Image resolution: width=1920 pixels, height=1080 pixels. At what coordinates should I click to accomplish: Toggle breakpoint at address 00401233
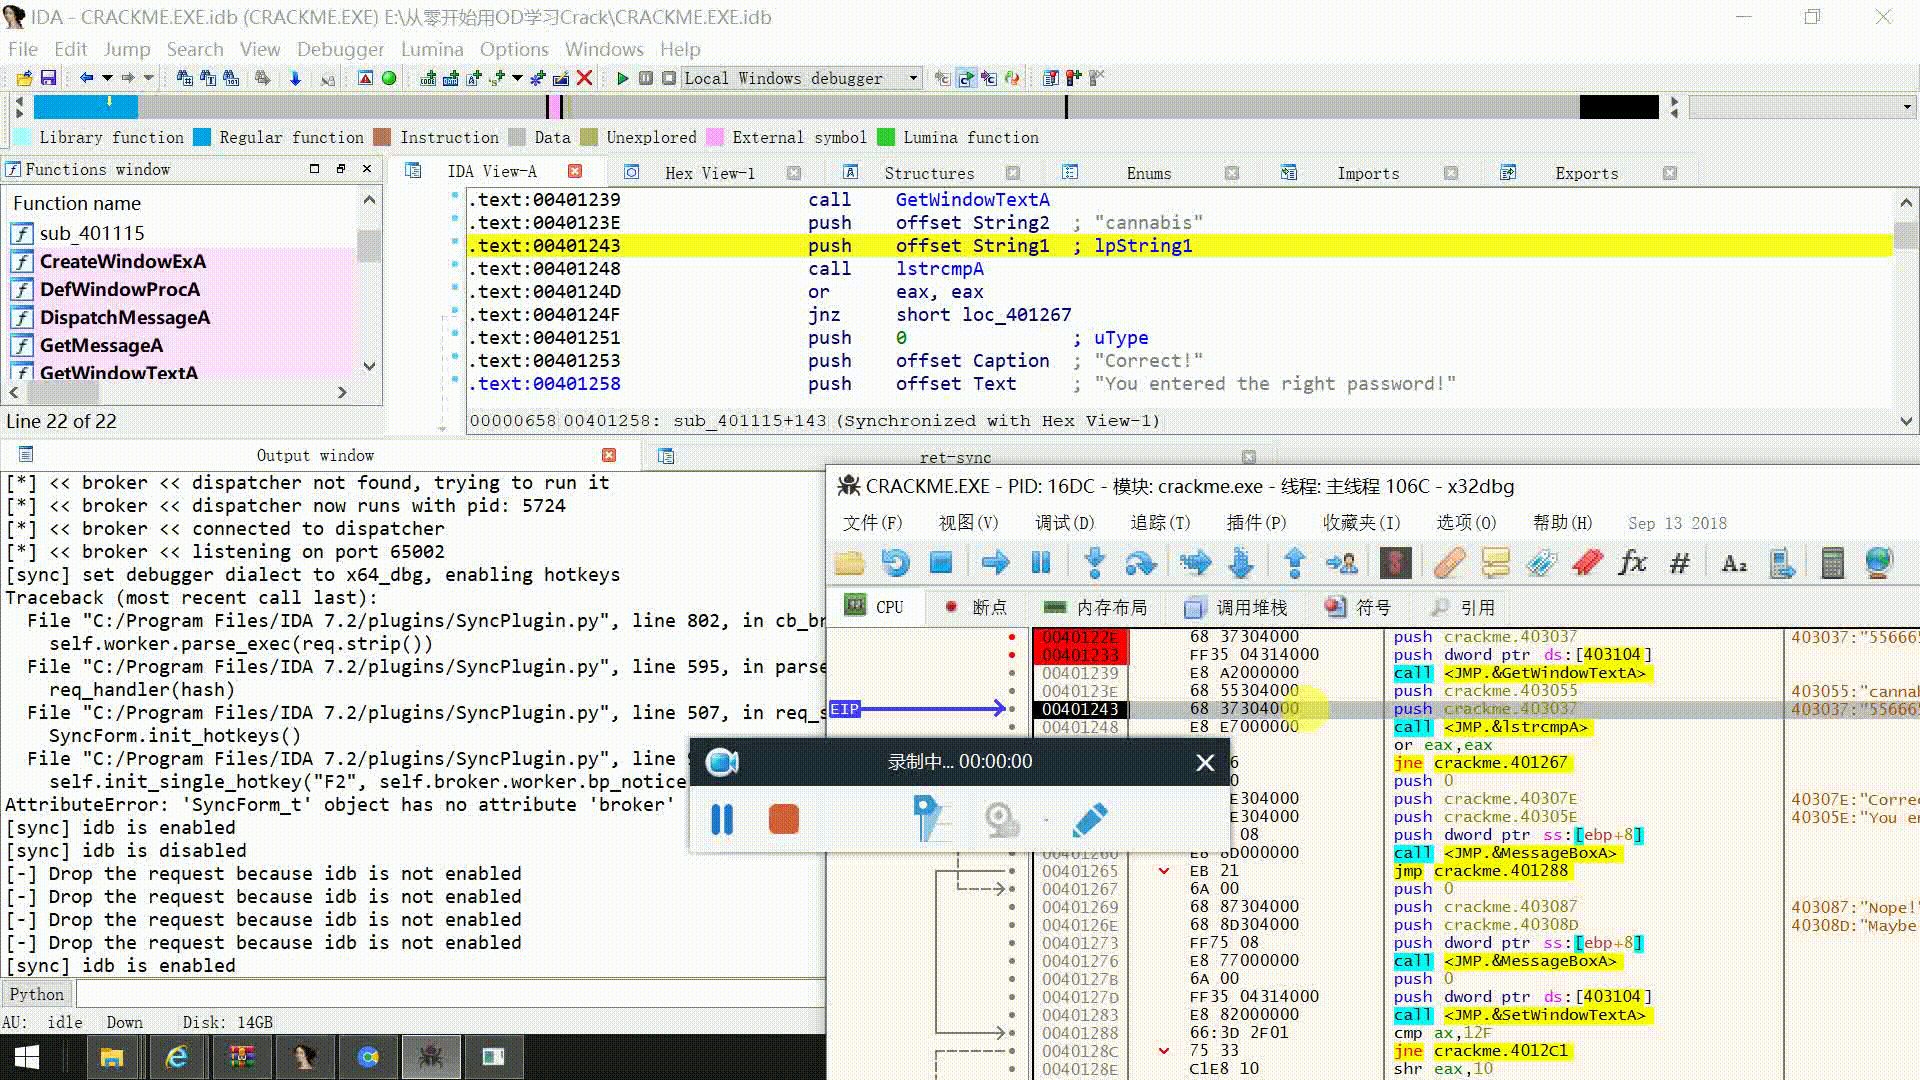[1012, 655]
